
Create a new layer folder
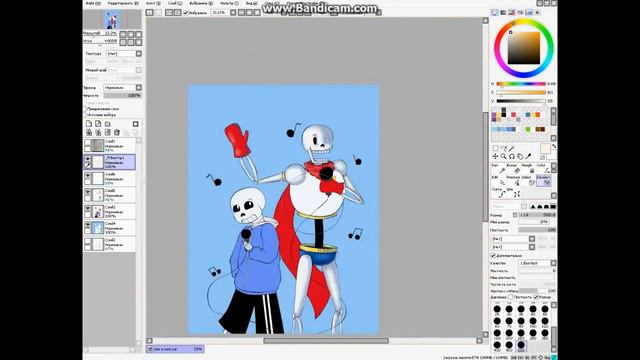pos(107,124)
